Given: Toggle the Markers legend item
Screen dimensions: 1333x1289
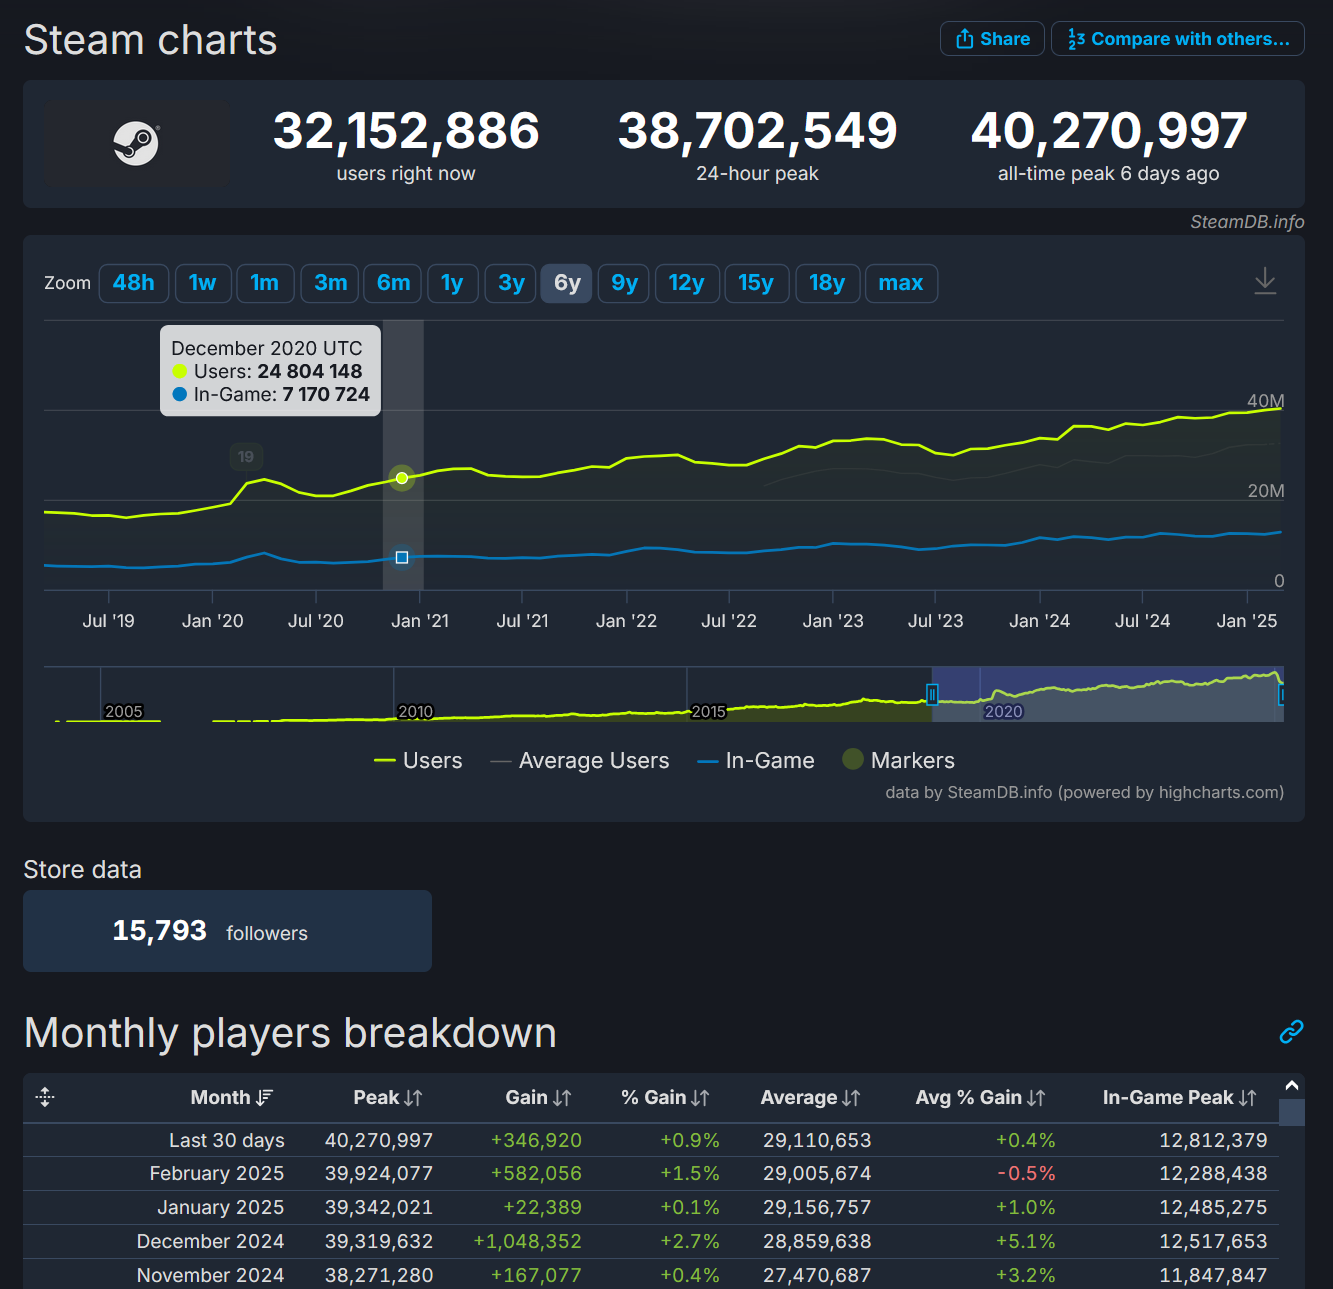Looking at the screenshot, I should tap(898, 761).
